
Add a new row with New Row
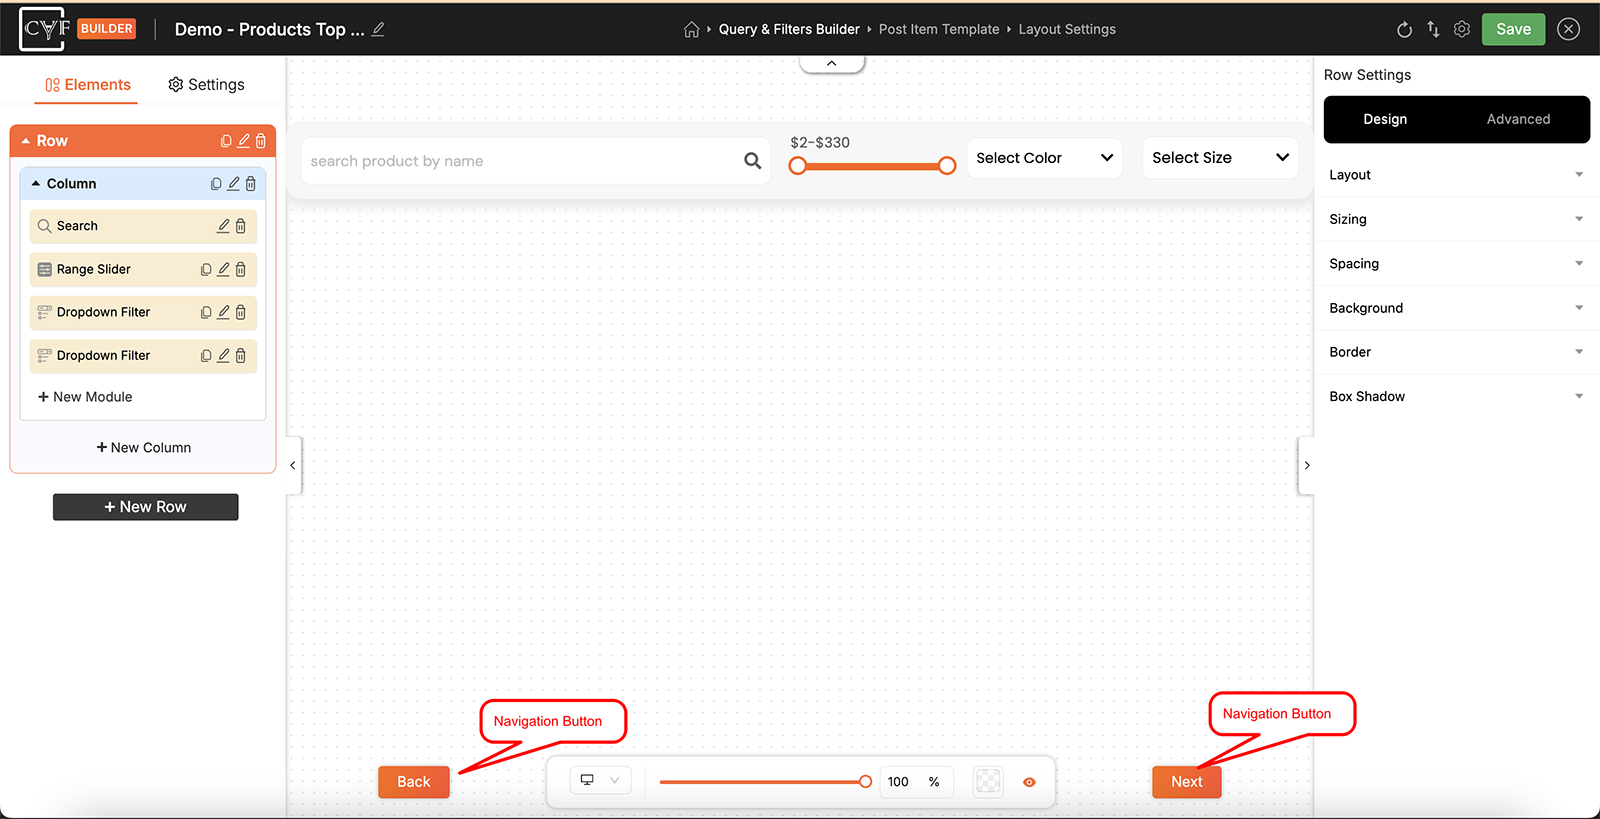(x=146, y=507)
